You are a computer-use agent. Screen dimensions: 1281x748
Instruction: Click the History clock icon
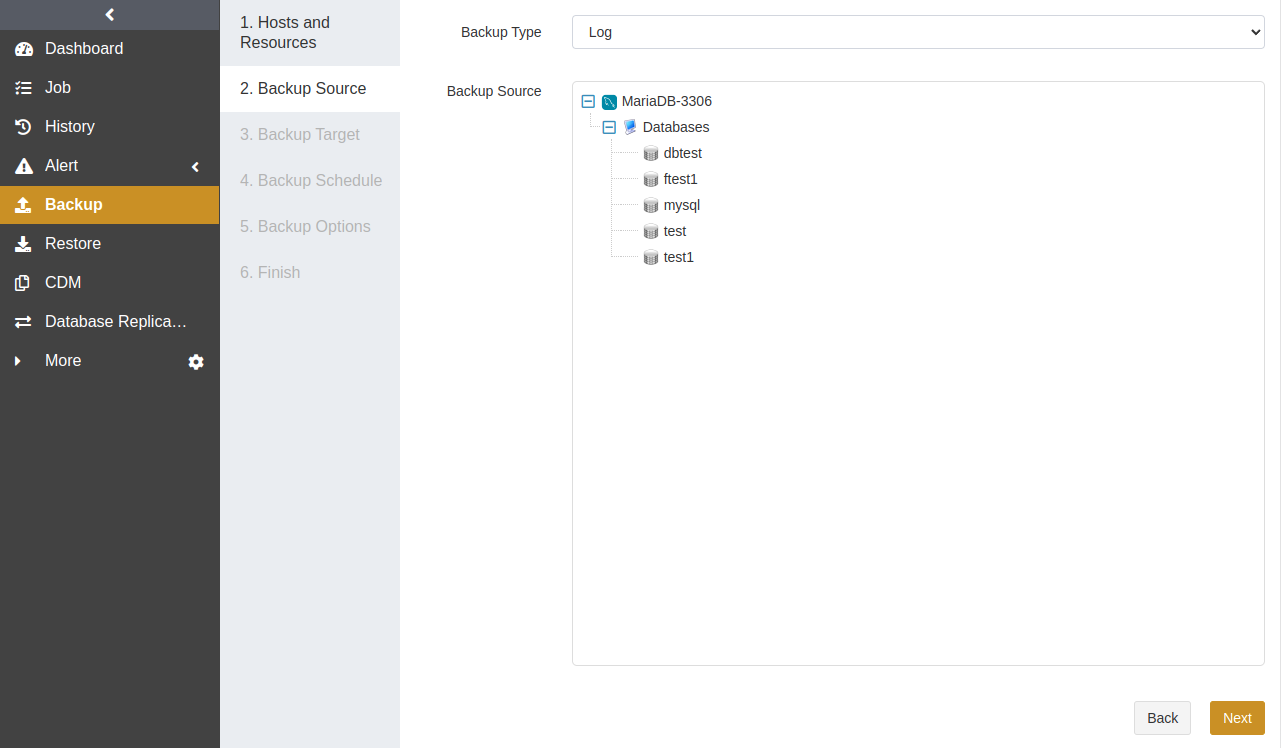point(24,127)
